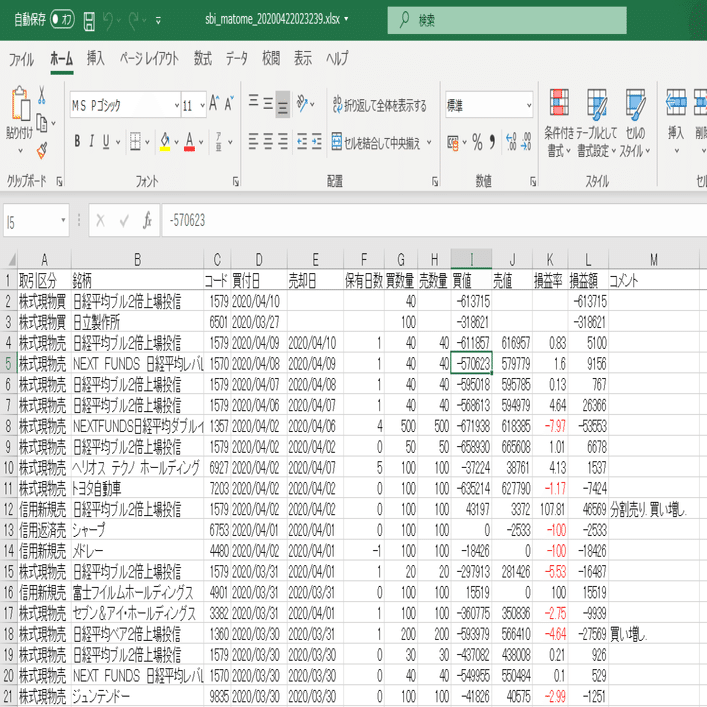The image size is (707, 707).
Task: Switch to the データ tab
Action: (x=237, y=58)
